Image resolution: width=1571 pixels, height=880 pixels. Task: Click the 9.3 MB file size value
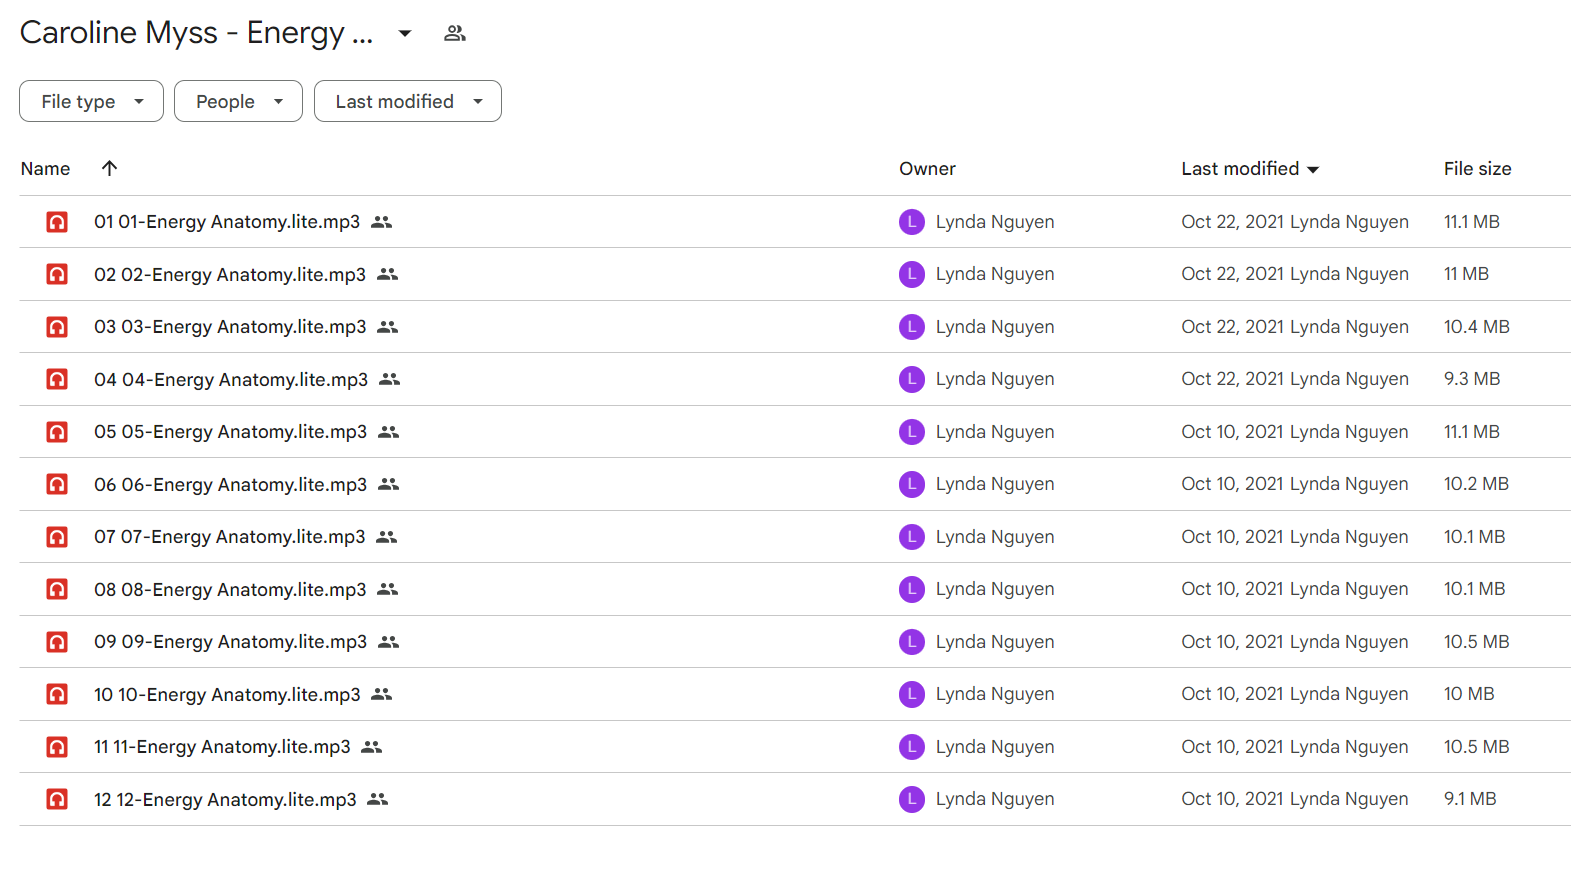click(x=1472, y=379)
